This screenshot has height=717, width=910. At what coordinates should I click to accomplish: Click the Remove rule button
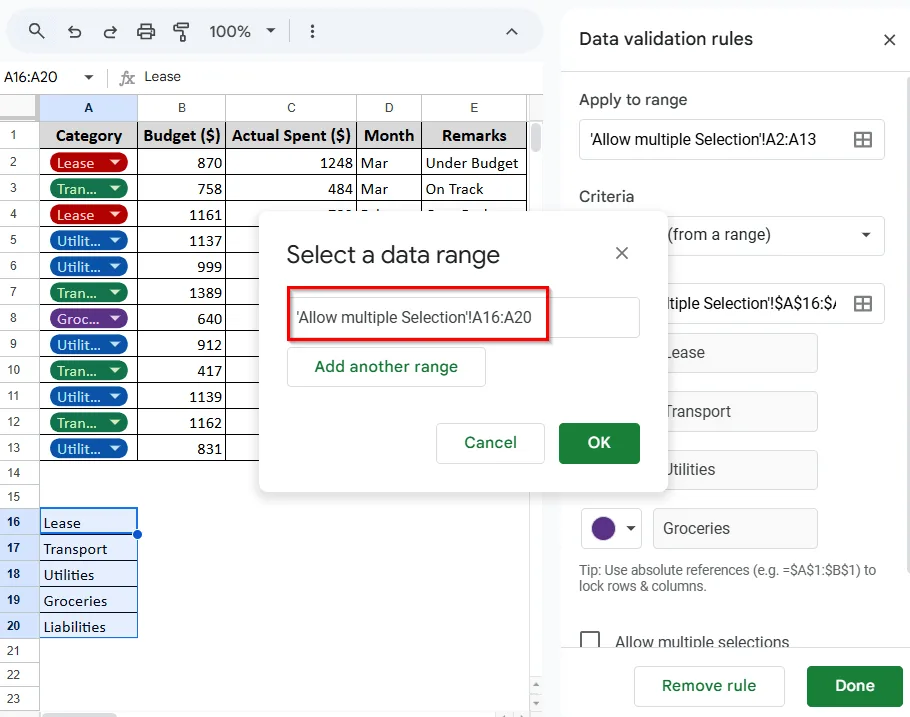[x=709, y=686]
